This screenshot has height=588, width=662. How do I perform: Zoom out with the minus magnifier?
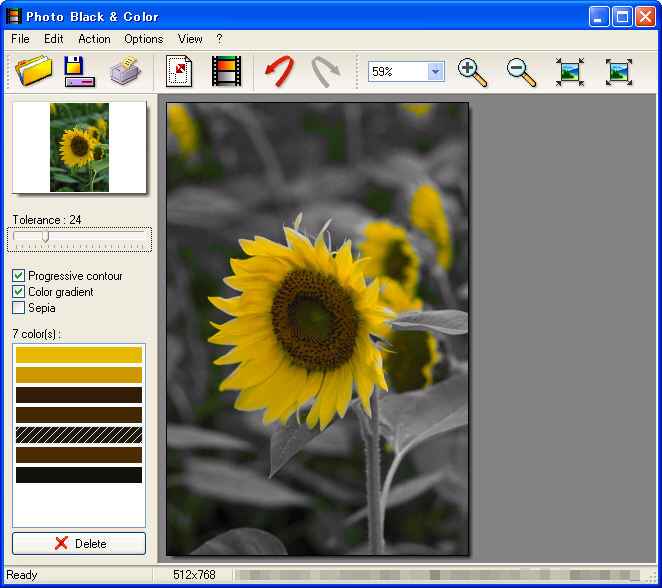521,73
